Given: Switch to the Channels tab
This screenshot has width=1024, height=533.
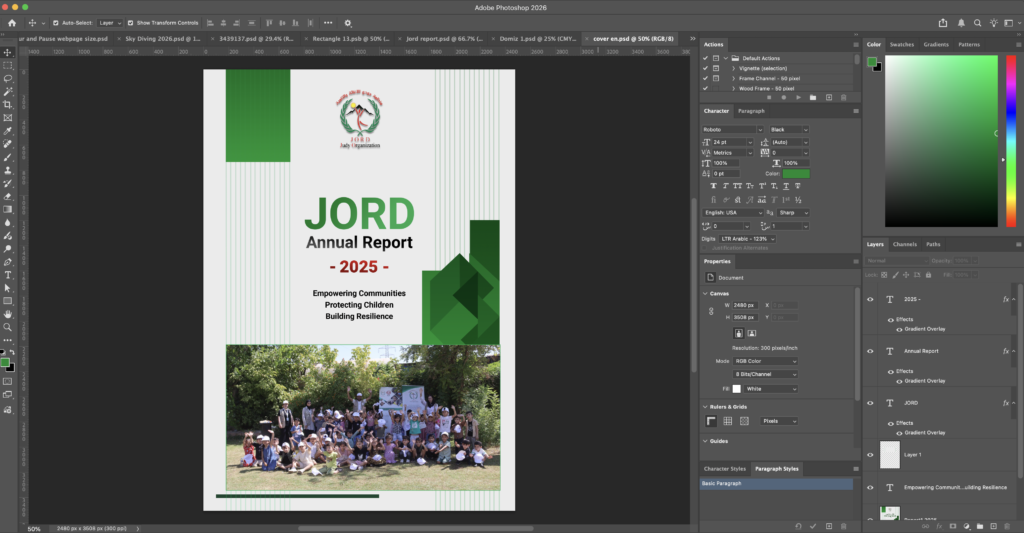Looking at the screenshot, I should tap(904, 244).
